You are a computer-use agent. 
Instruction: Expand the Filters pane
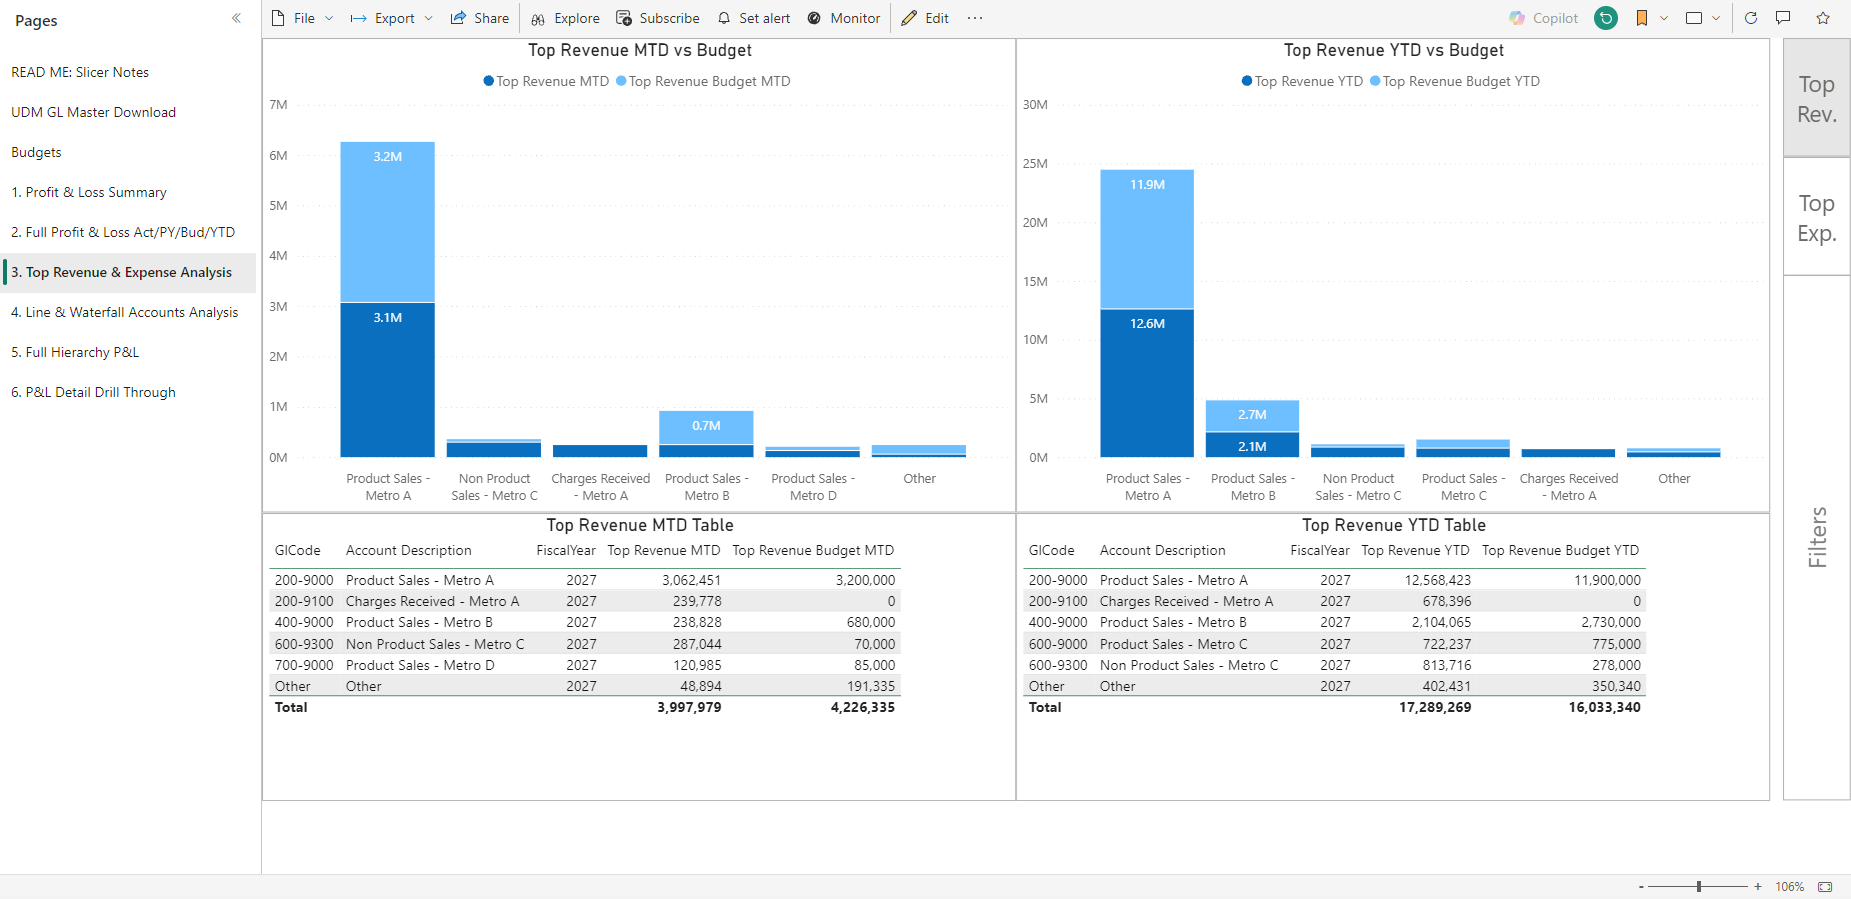click(1816, 537)
